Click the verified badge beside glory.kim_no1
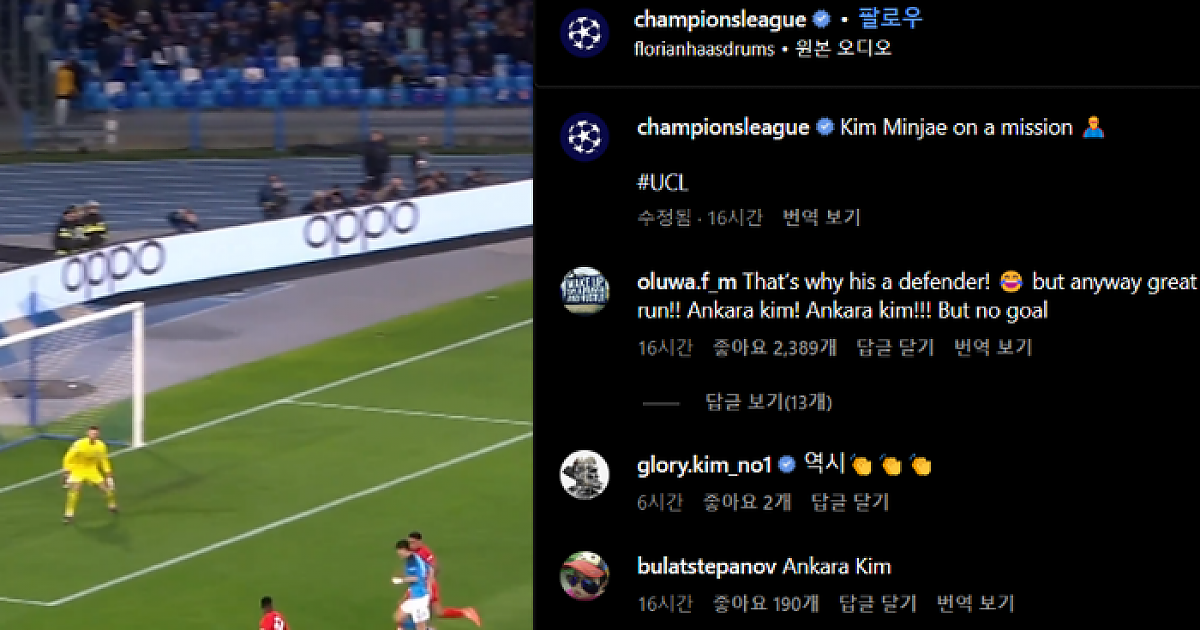 pyautogui.click(x=787, y=465)
